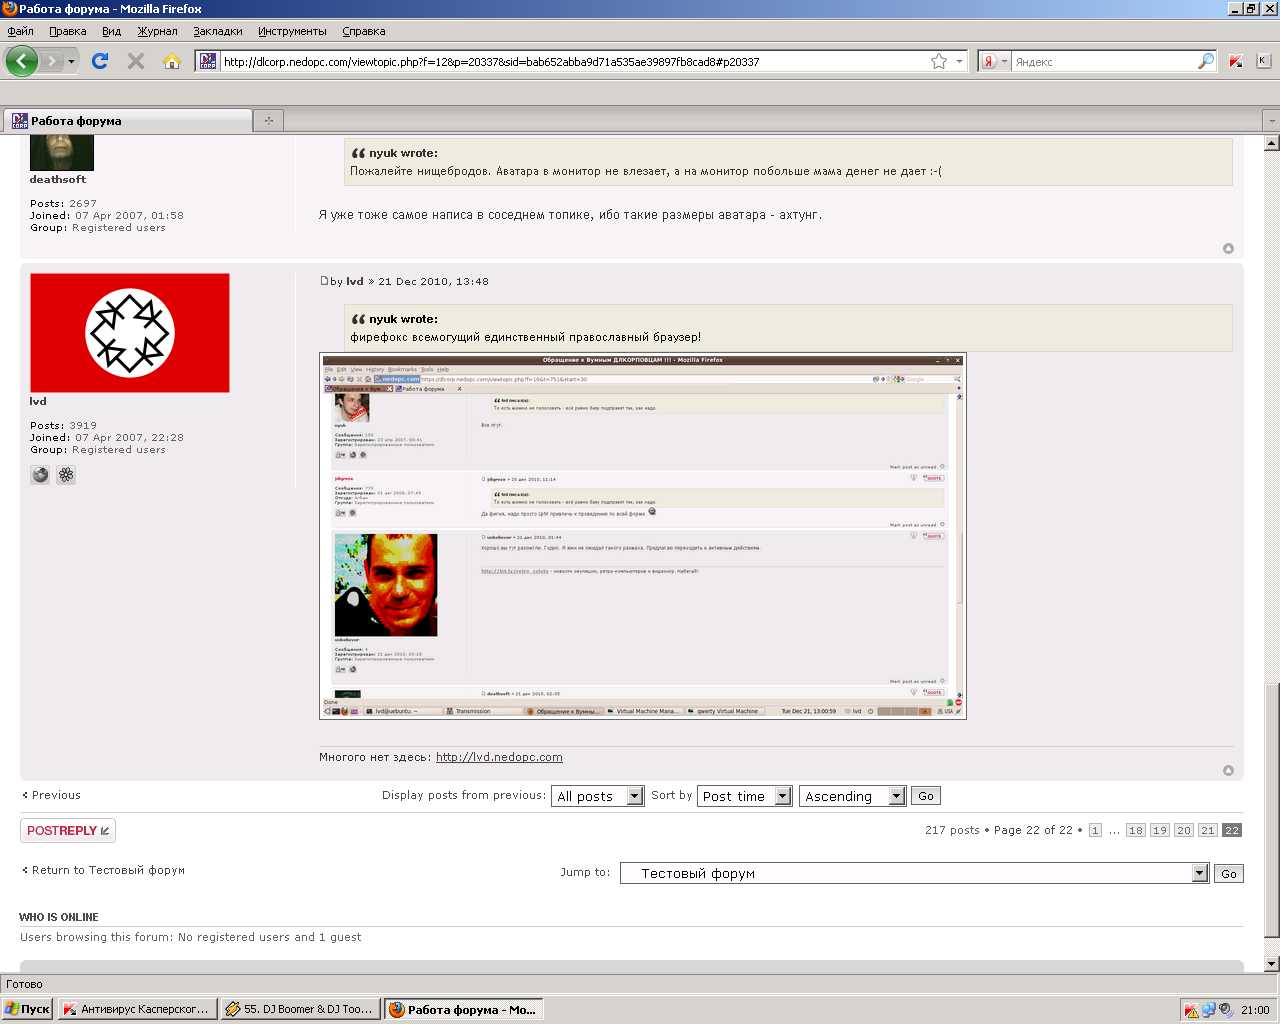Expand the 'All posts' display dropdown
This screenshot has width=1280, height=1024.
[634, 796]
